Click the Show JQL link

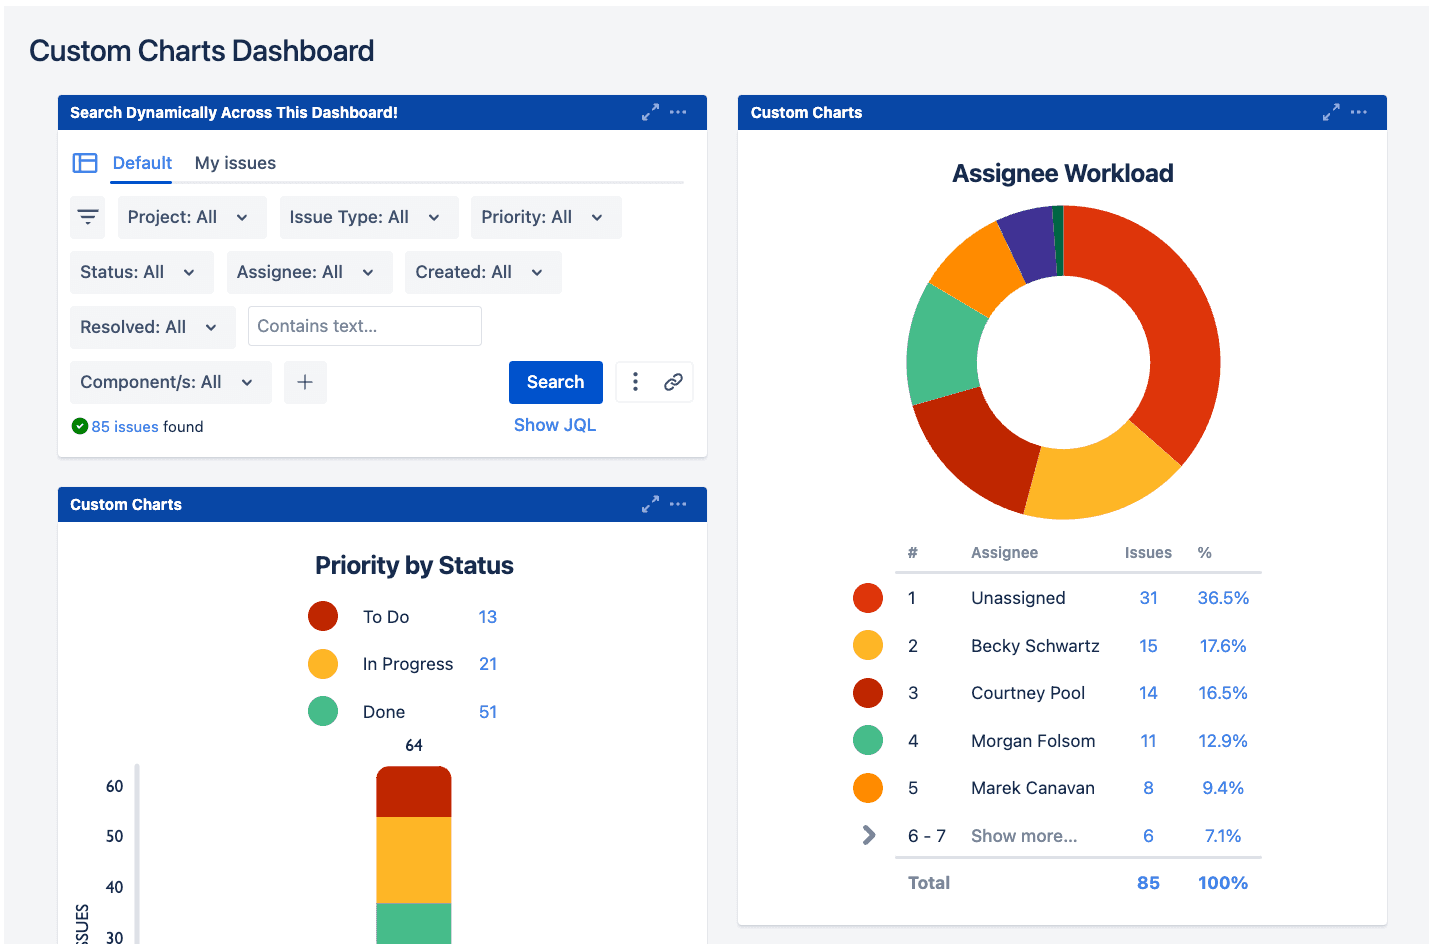point(554,425)
